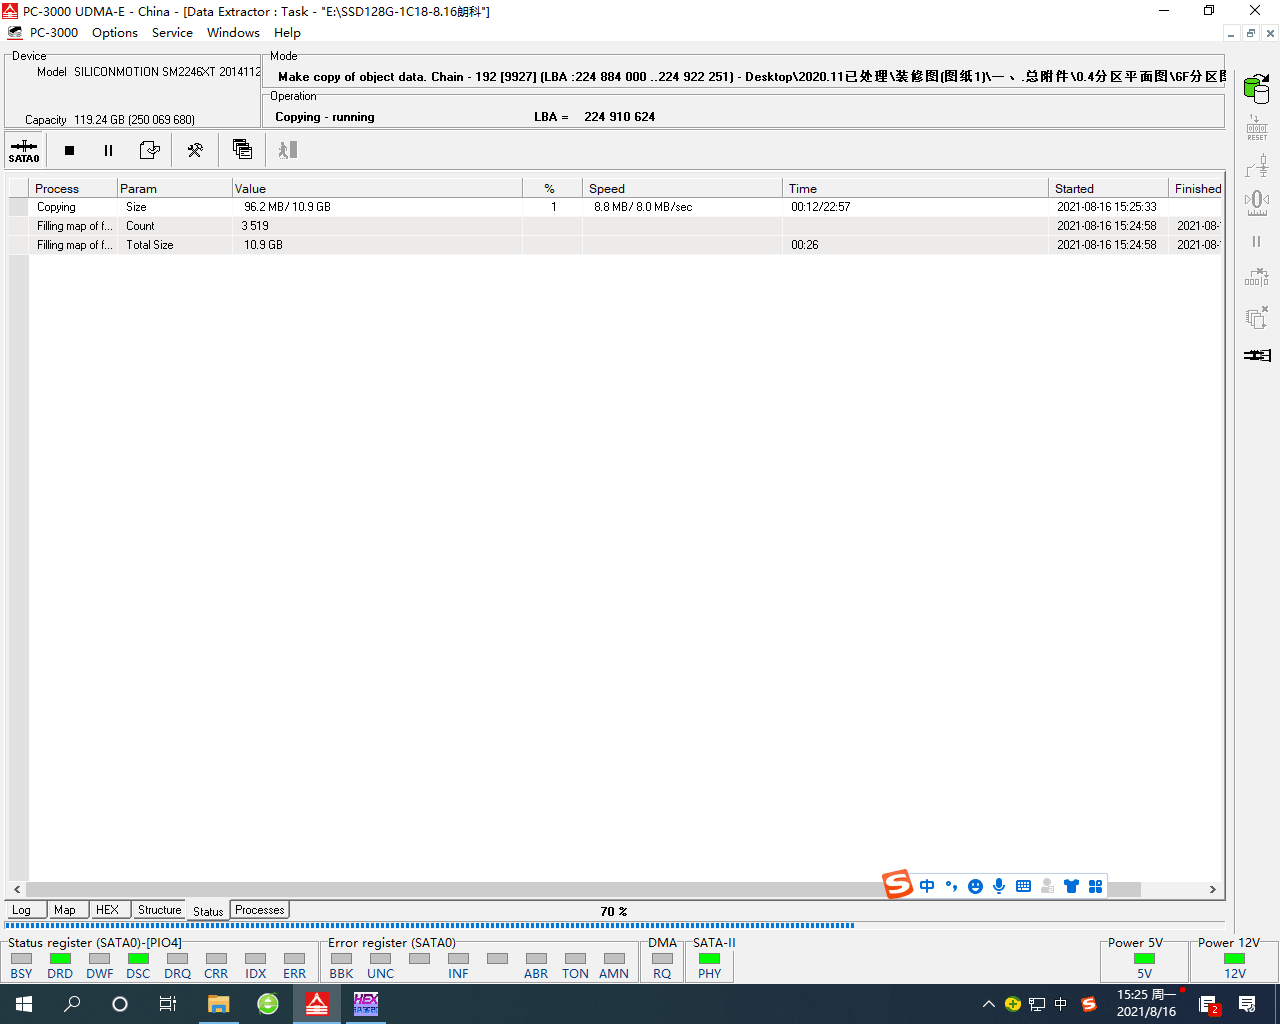
Task: Select the SATA0 port button
Action: tap(24, 150)
